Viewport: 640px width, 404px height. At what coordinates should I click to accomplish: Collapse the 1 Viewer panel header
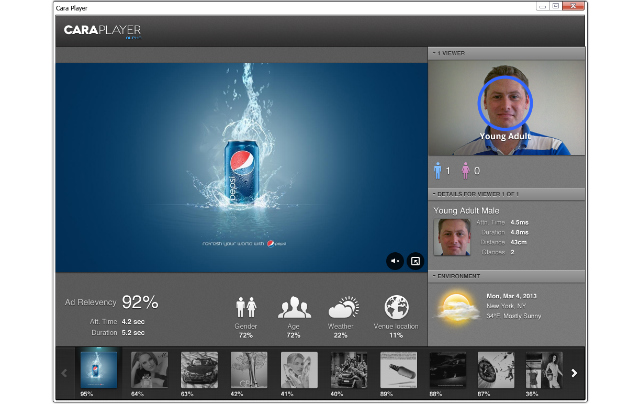pyautogui.click(x=506, y=53)
